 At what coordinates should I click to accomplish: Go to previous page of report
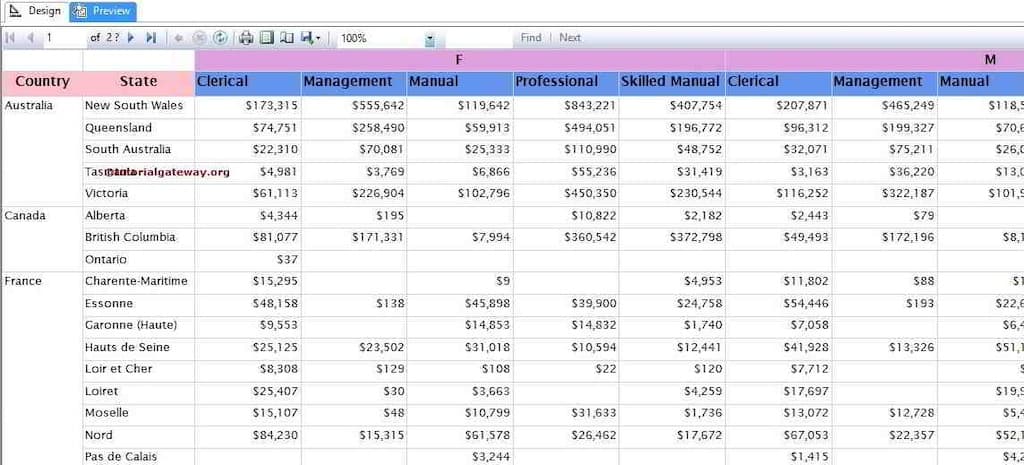click(30, 38)
